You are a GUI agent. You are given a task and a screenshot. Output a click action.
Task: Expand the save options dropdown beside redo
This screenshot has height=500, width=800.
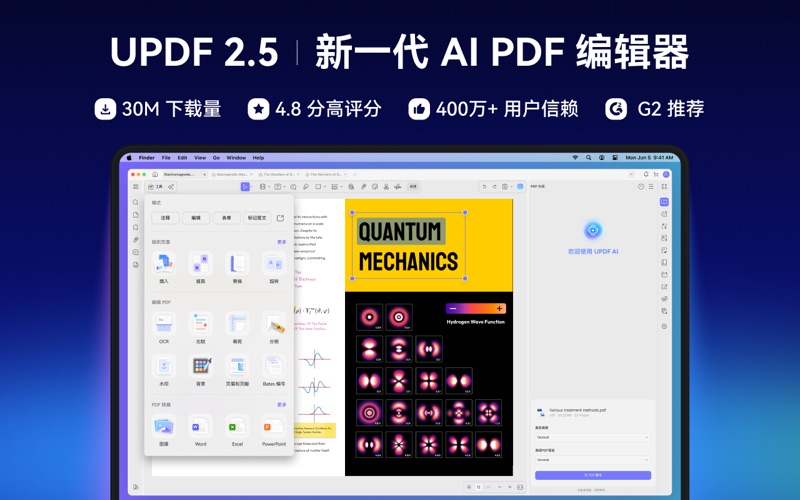[511, 187]
